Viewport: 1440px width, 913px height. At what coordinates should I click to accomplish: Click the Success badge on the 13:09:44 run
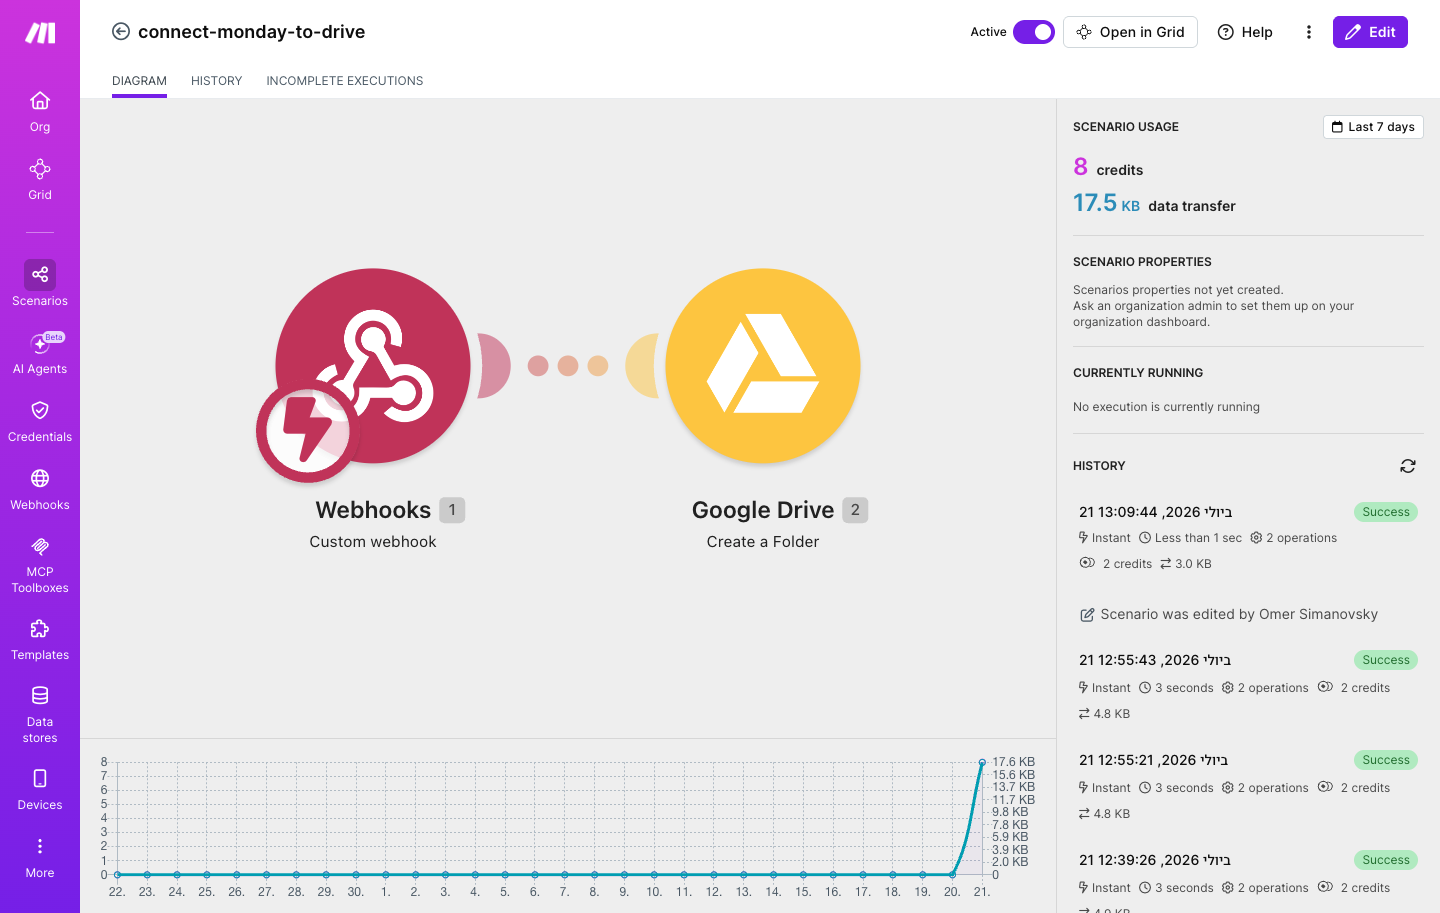(1386, 512)
